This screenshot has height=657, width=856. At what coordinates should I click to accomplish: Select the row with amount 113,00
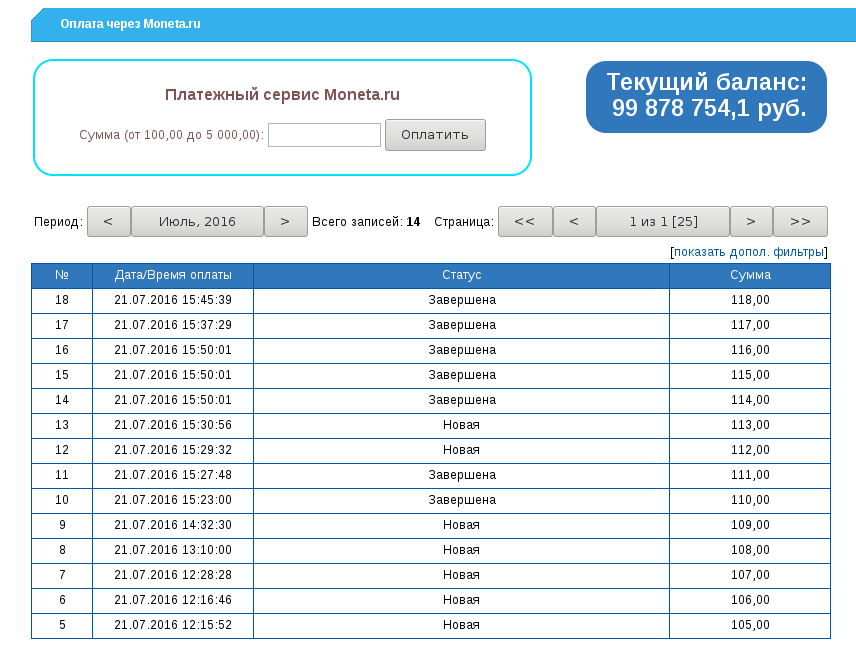(750, 425)
